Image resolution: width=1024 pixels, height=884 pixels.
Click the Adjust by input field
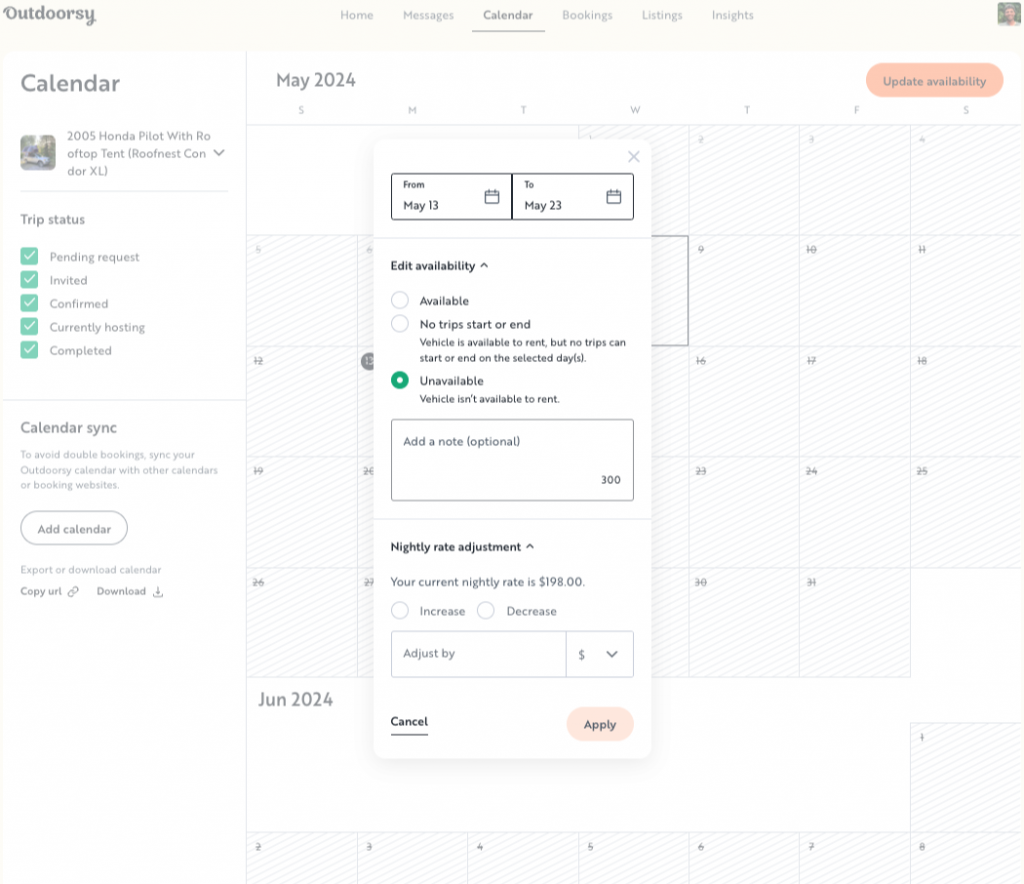[479, 654]
